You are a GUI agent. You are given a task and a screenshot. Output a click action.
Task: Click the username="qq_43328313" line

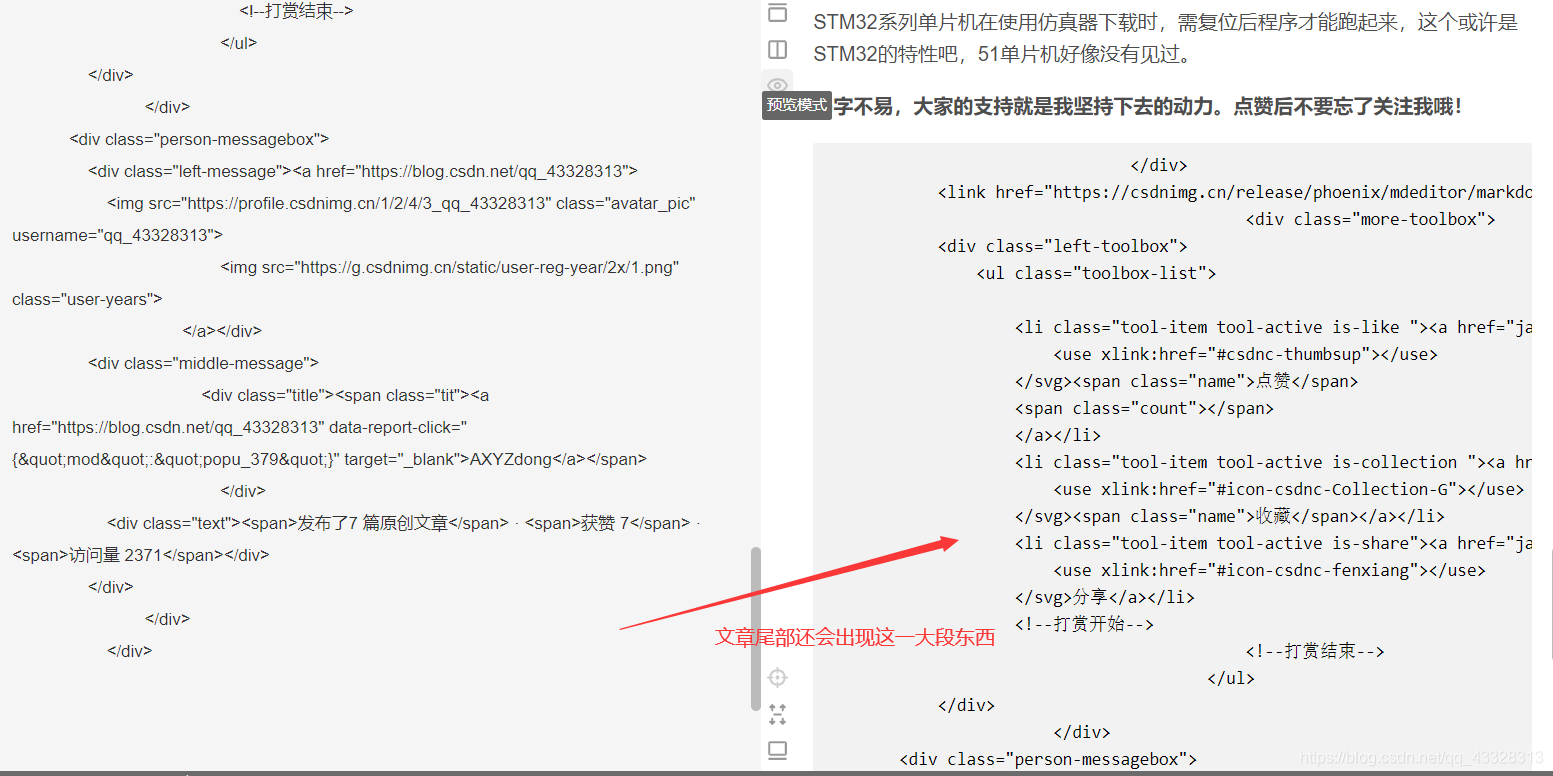tap(117, 235)
